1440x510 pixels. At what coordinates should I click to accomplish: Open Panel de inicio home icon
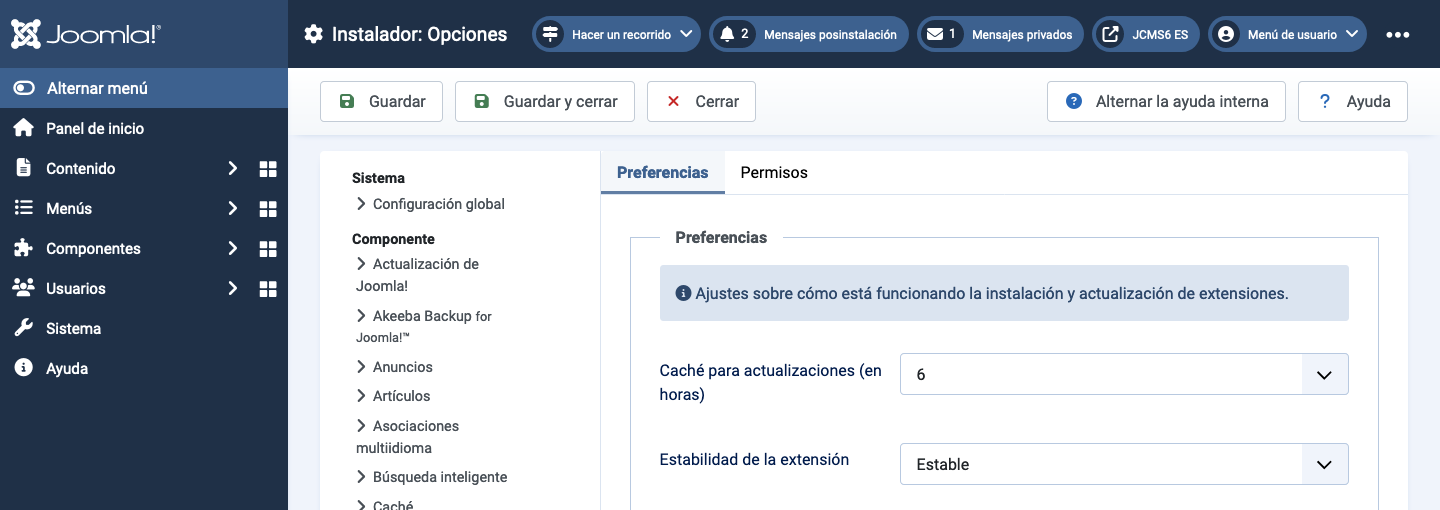coord(24,128)
